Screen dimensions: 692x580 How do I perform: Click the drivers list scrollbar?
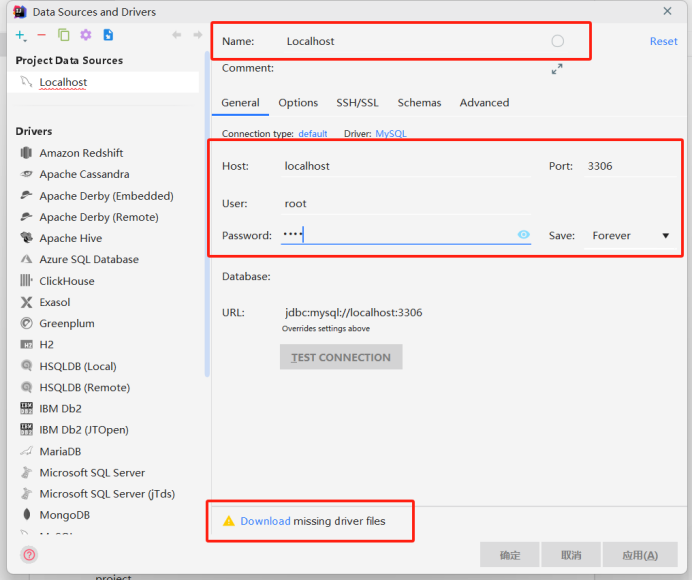[207, 214]
